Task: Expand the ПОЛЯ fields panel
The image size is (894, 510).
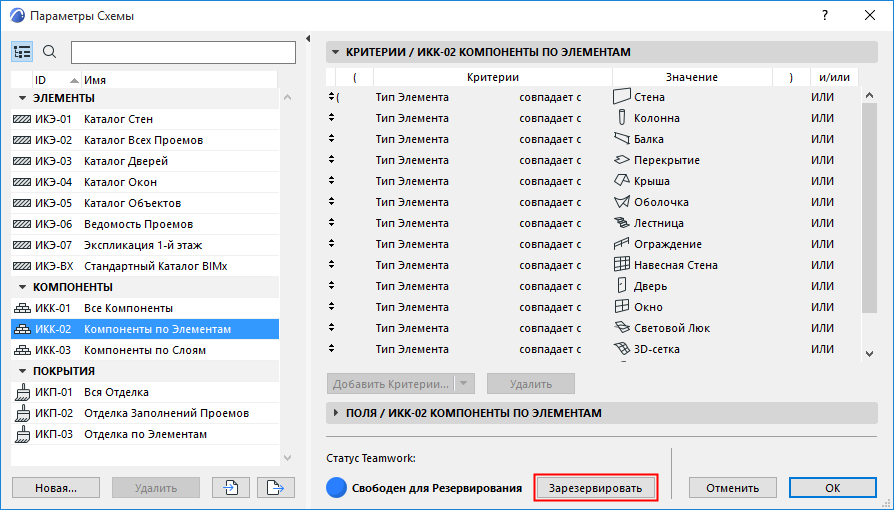Action: pyautogui.click(x=335, y=412)
